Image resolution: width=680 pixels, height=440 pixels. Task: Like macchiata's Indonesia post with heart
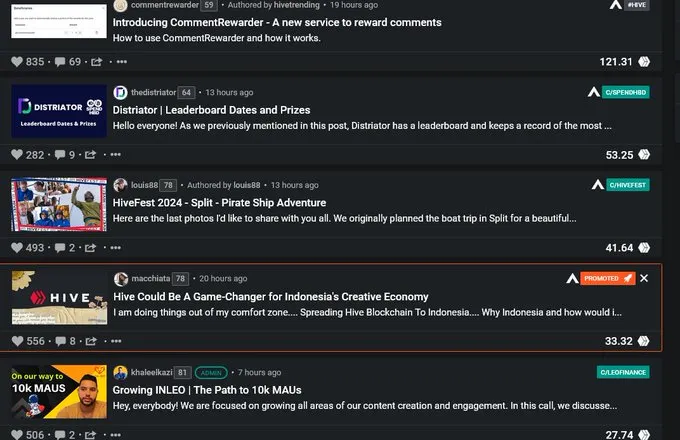(x=17, y=341)
